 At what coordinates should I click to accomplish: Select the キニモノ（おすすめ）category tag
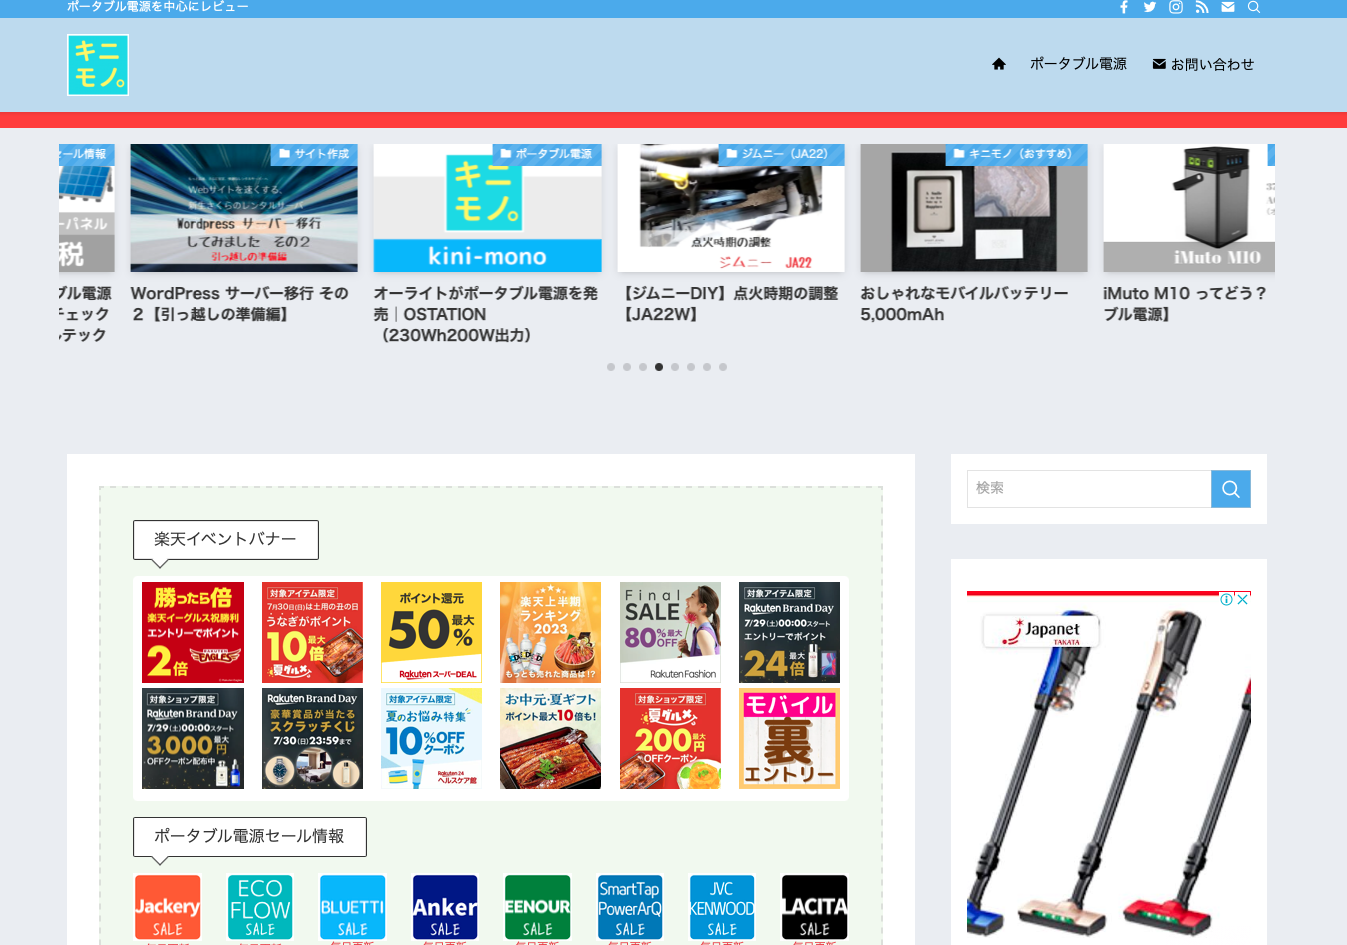coord(1016,154)
